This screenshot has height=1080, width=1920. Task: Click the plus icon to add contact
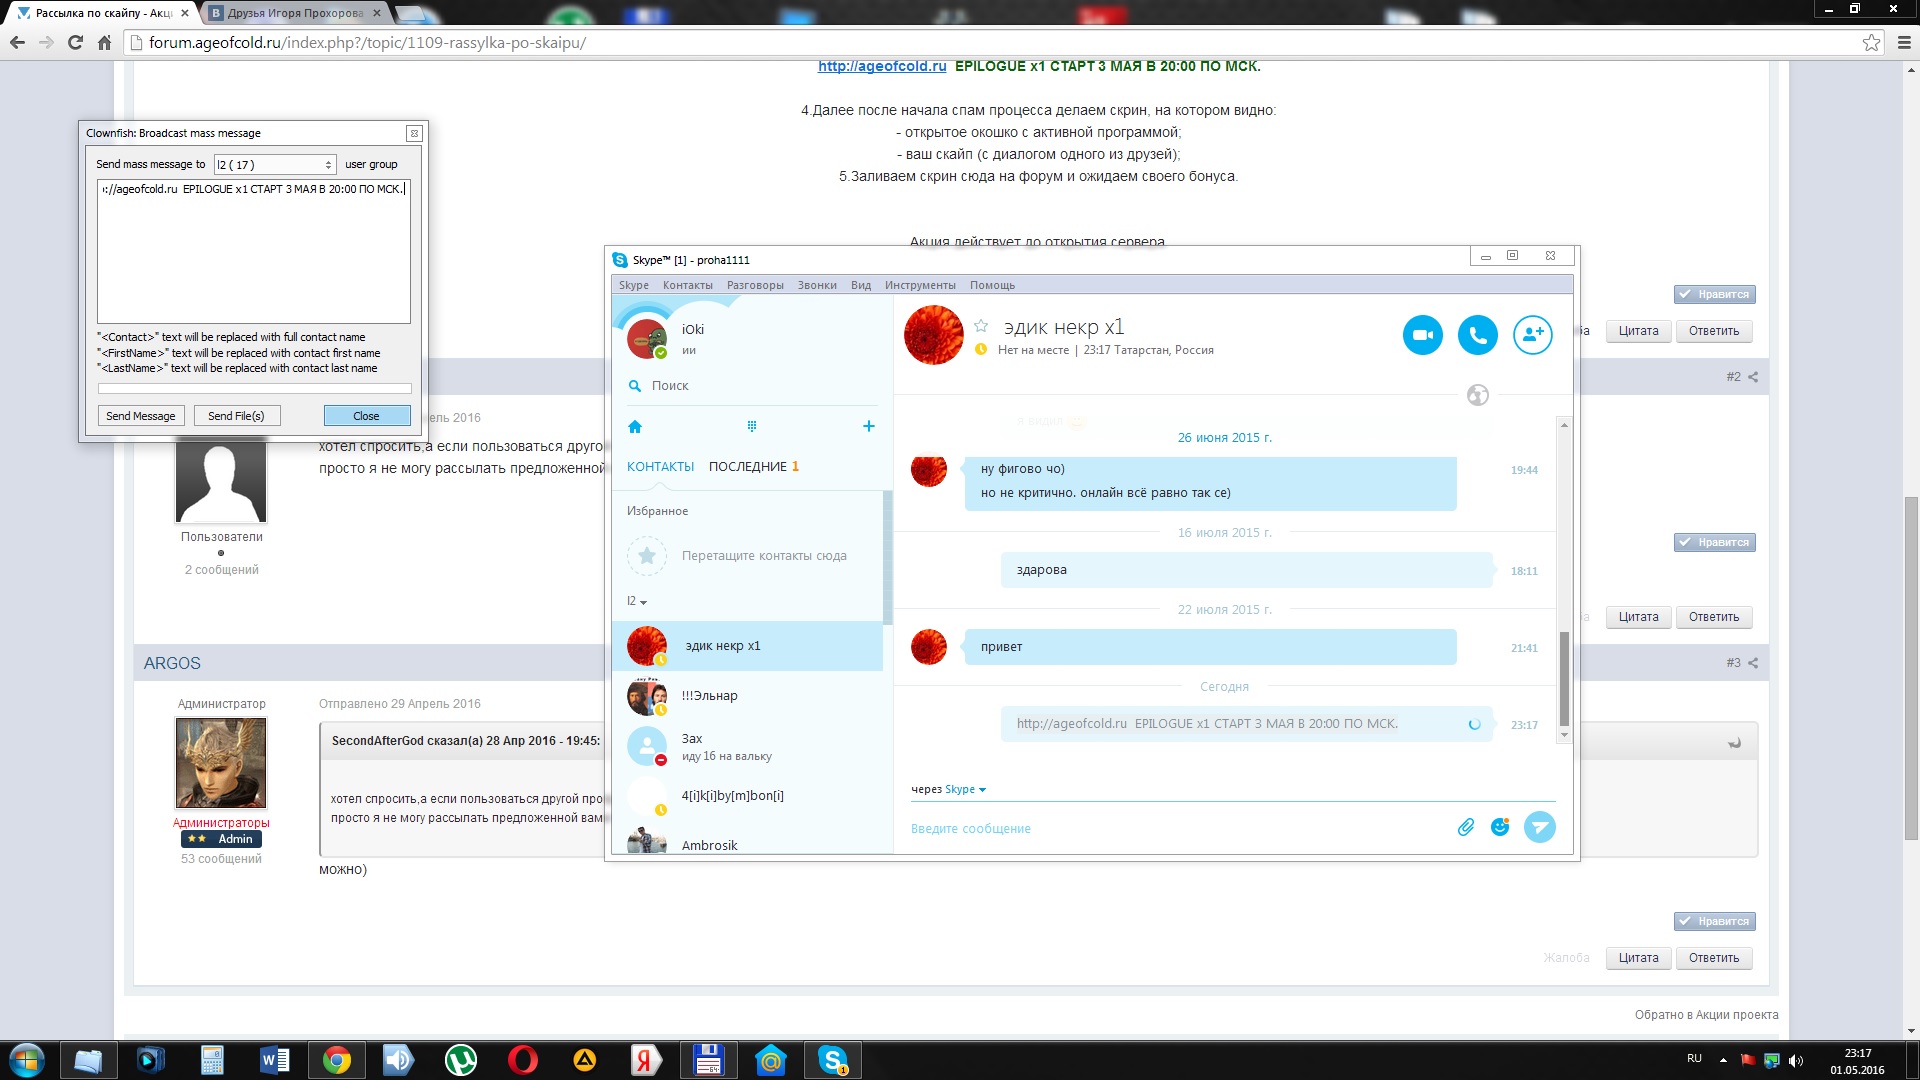tap(868, 427)
